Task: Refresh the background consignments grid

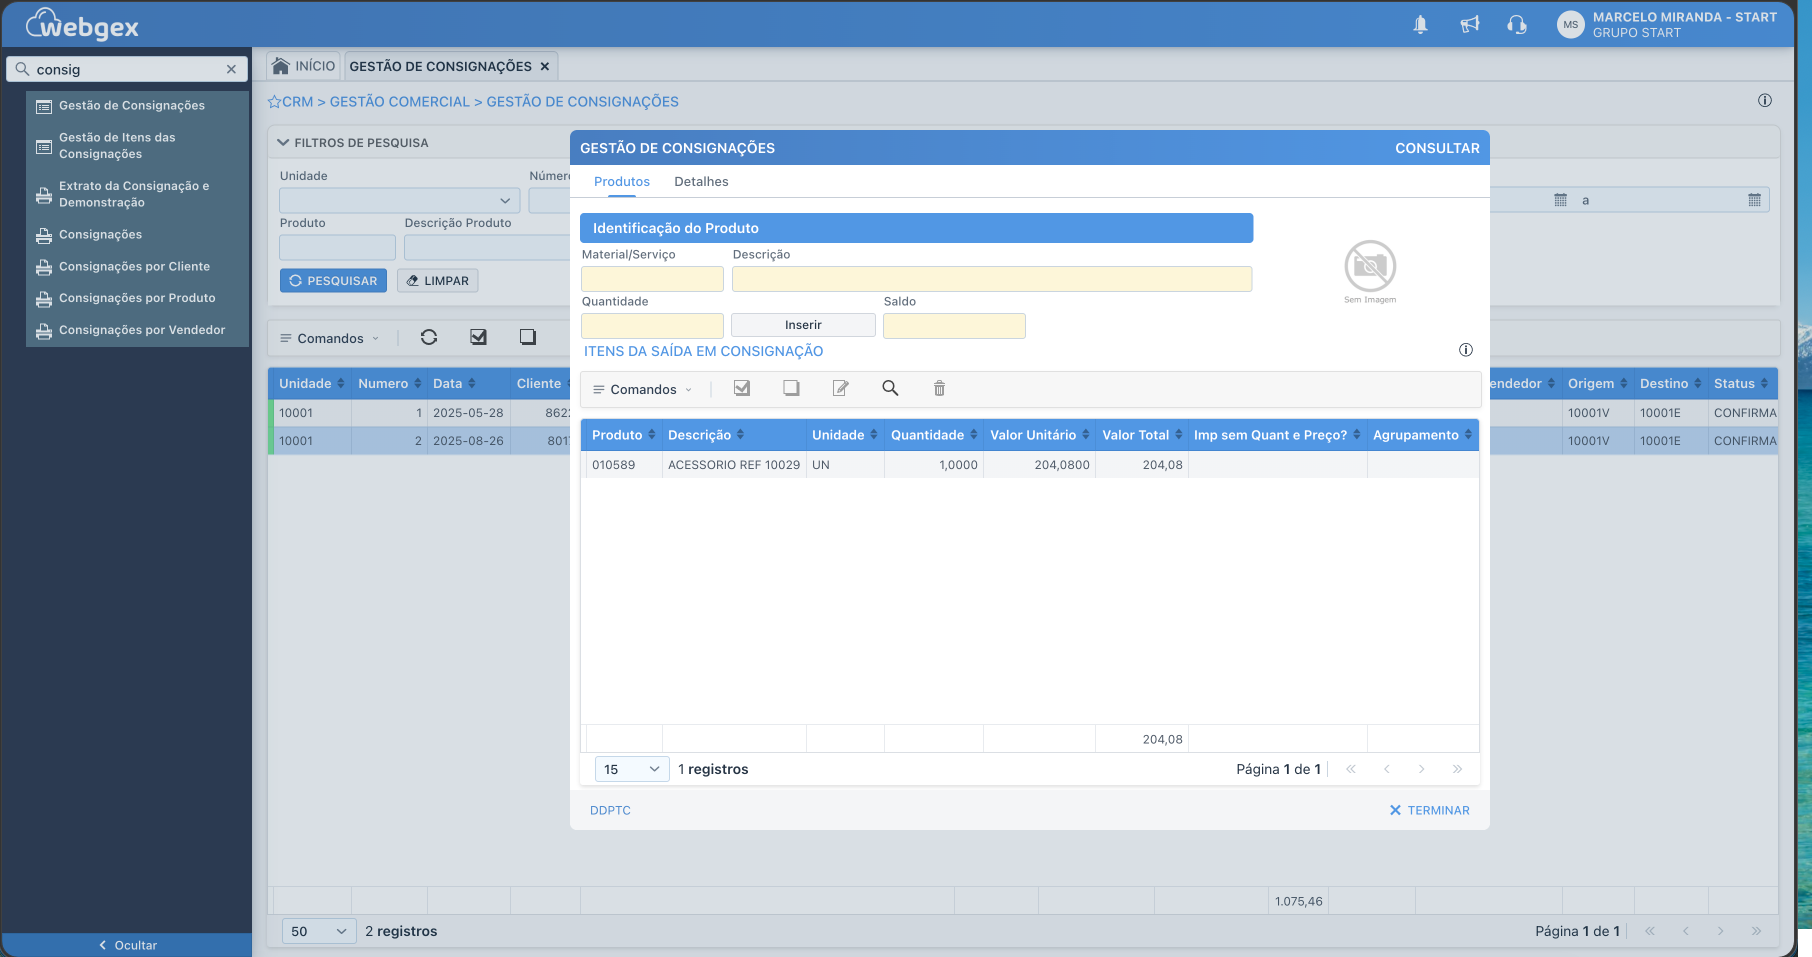Action: (x=429, y=337)
